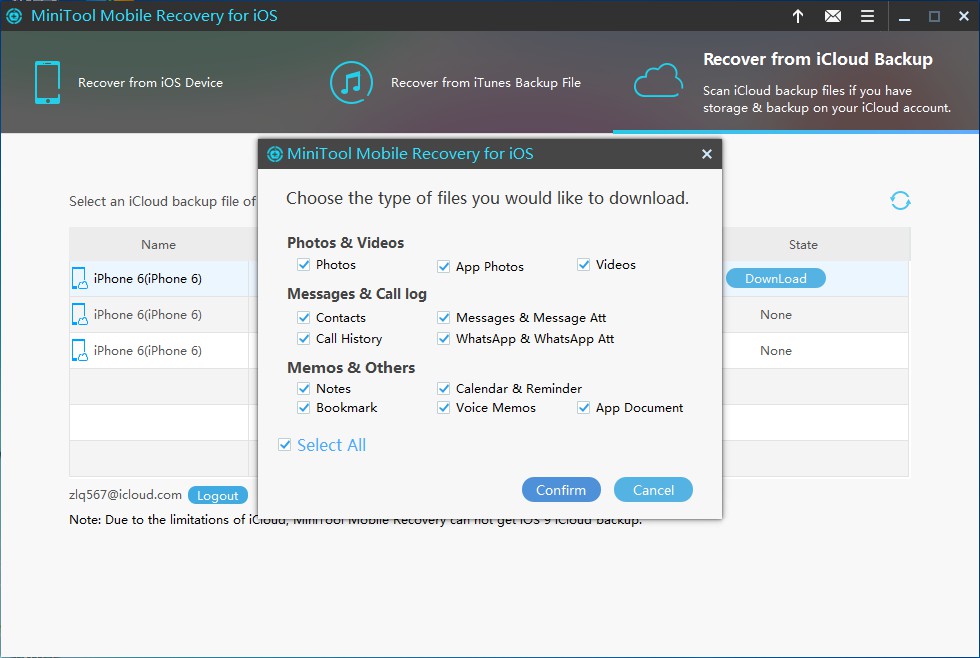This screenshot has width=980, height=658.
Task: Toggle the Videos checkbox
Action: 584,264
